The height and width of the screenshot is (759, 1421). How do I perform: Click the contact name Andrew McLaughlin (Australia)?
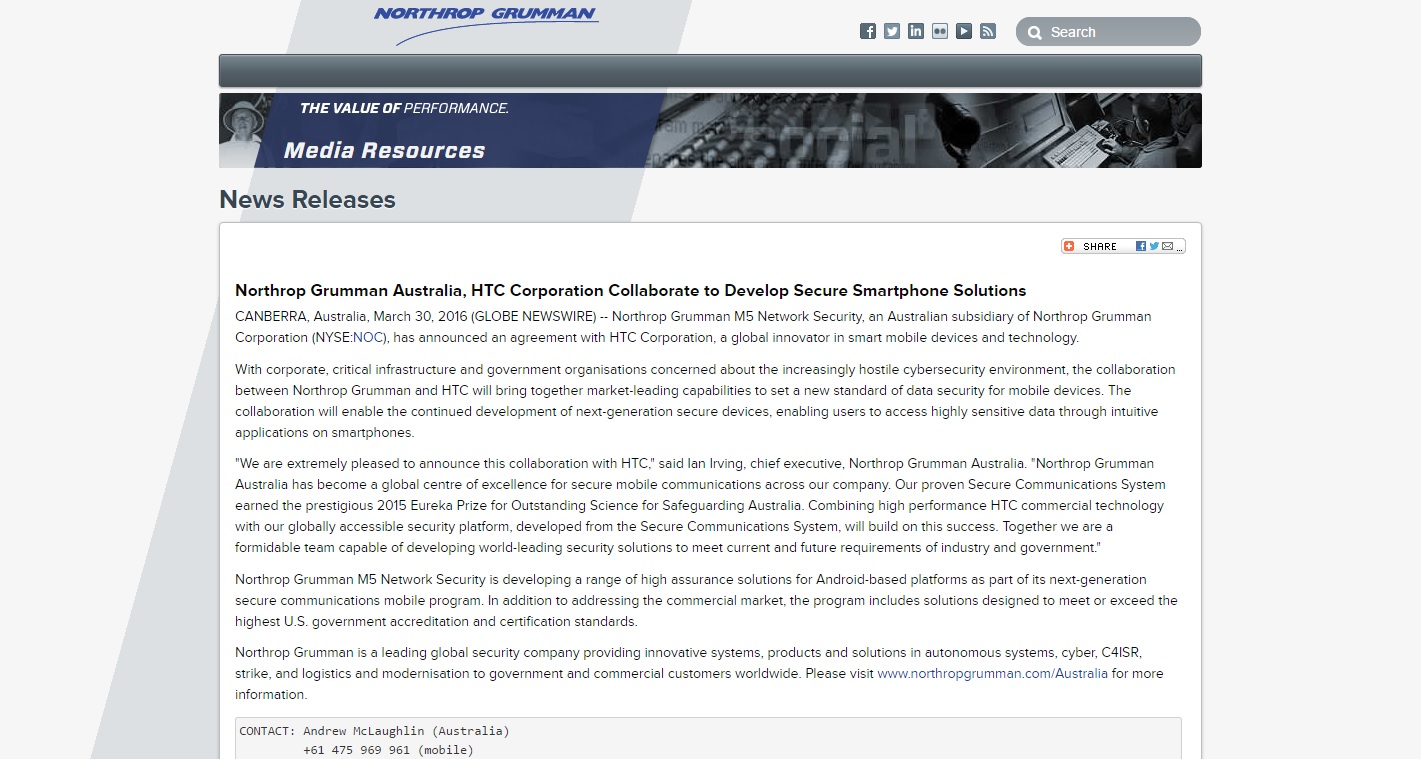click(406, 731)
